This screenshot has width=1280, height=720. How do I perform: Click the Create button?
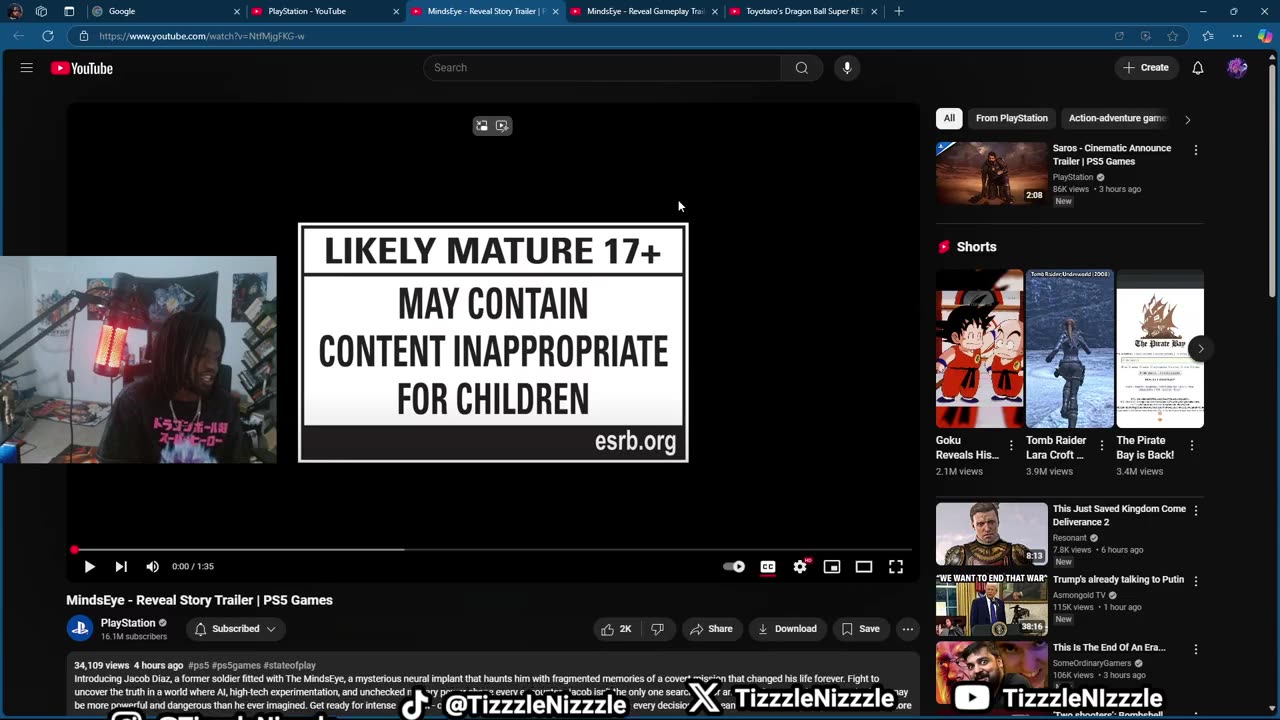tap(1146, 68)
